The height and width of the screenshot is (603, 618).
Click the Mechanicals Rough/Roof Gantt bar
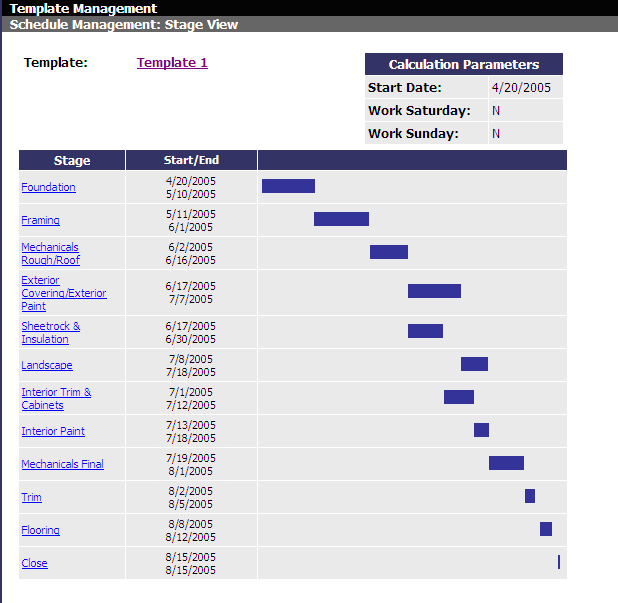tap(389, 252)
